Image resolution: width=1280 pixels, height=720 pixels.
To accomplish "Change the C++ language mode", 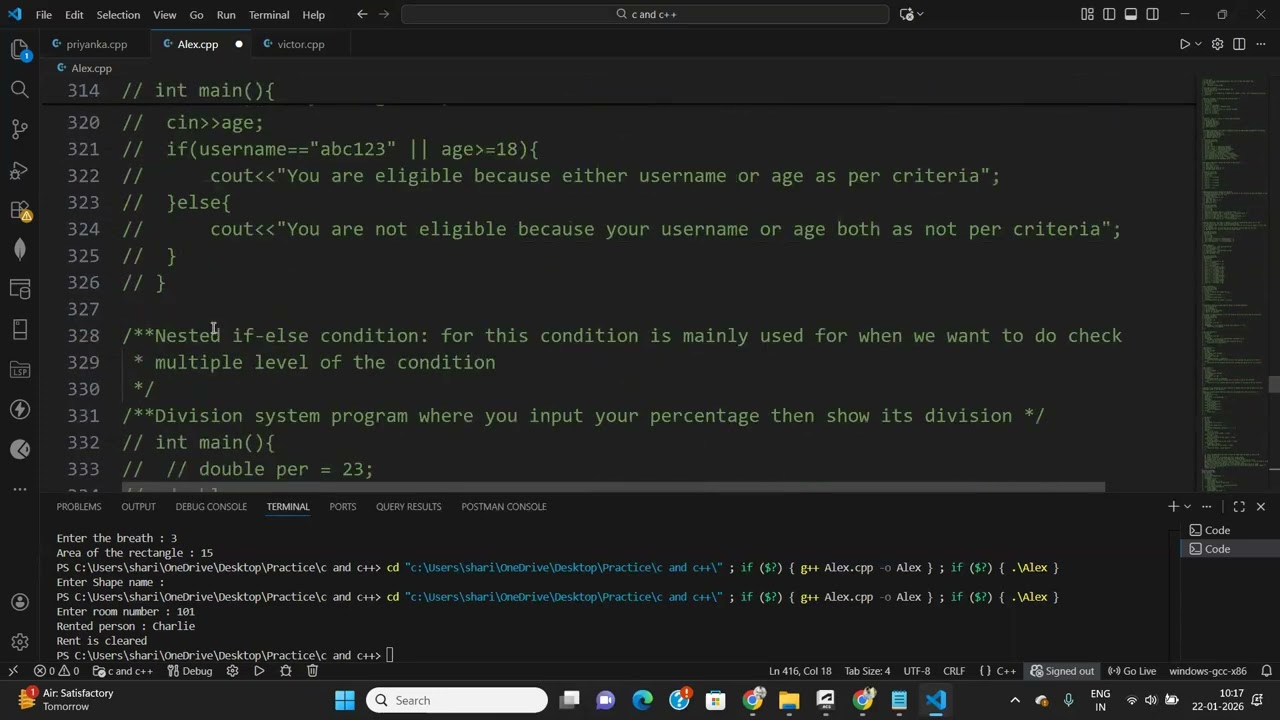I will pos(998,671).
